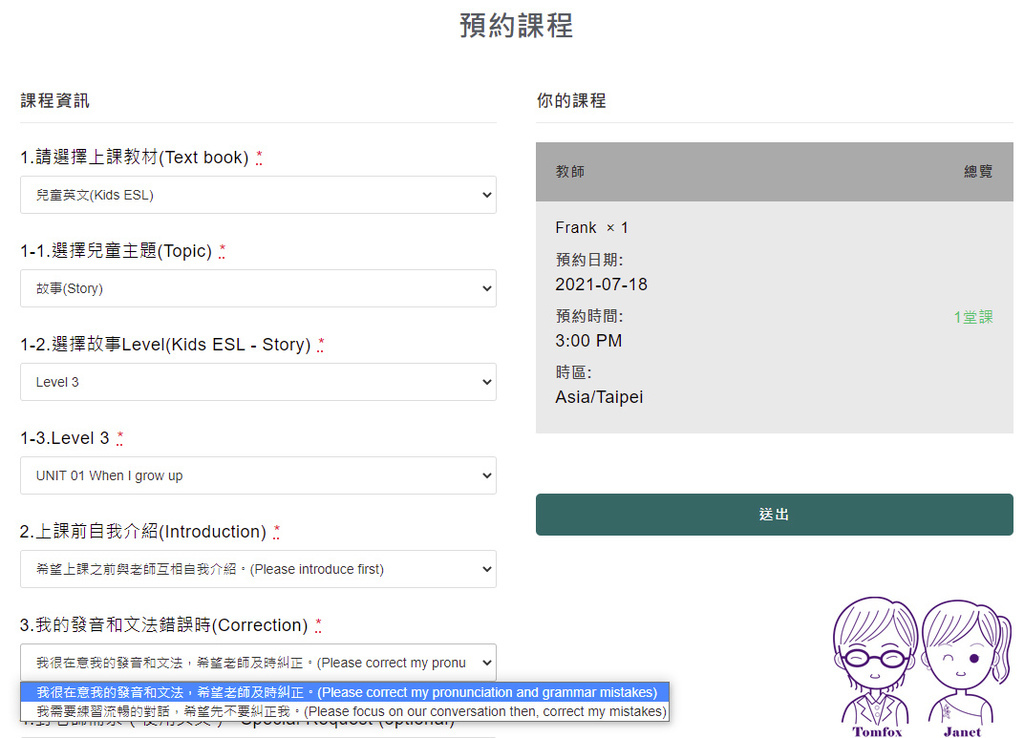The width and height of the screenshot is (1024, 738).
Task: Open the Introduction dropdown
Action: tap(258, 569)
